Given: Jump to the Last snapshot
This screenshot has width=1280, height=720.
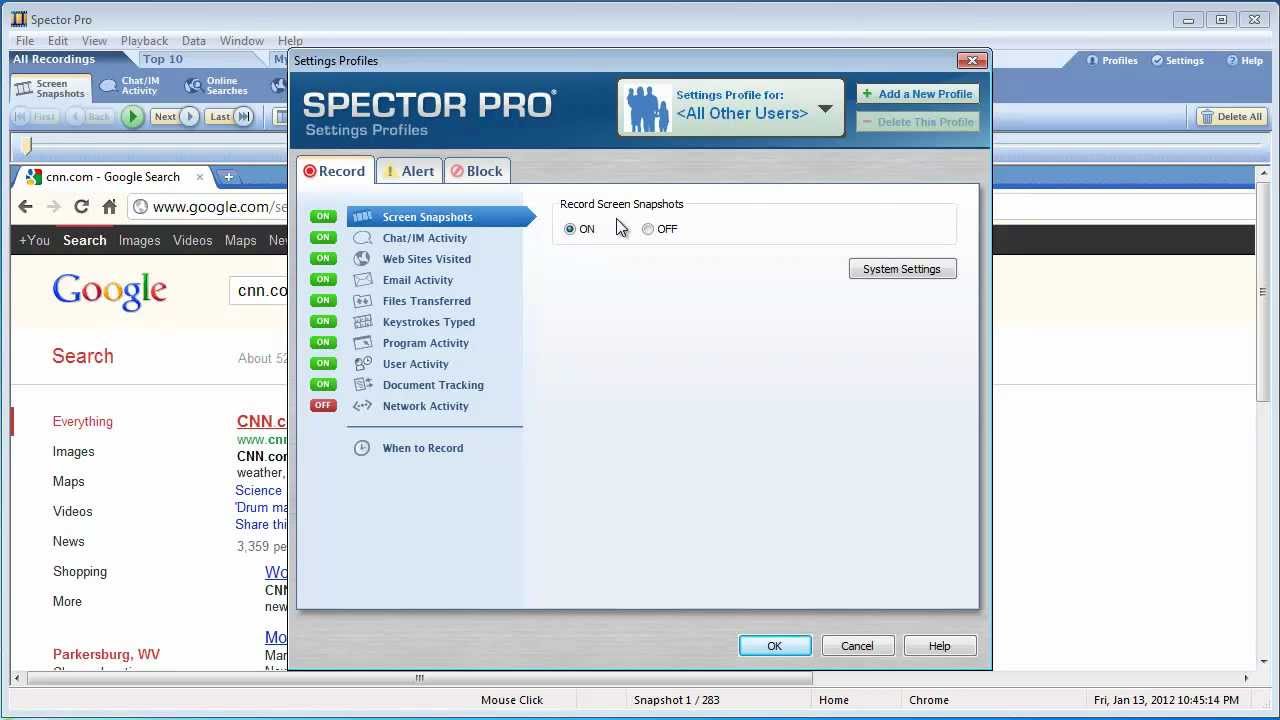Looking at the screenshot, I should tap(229, 117).
